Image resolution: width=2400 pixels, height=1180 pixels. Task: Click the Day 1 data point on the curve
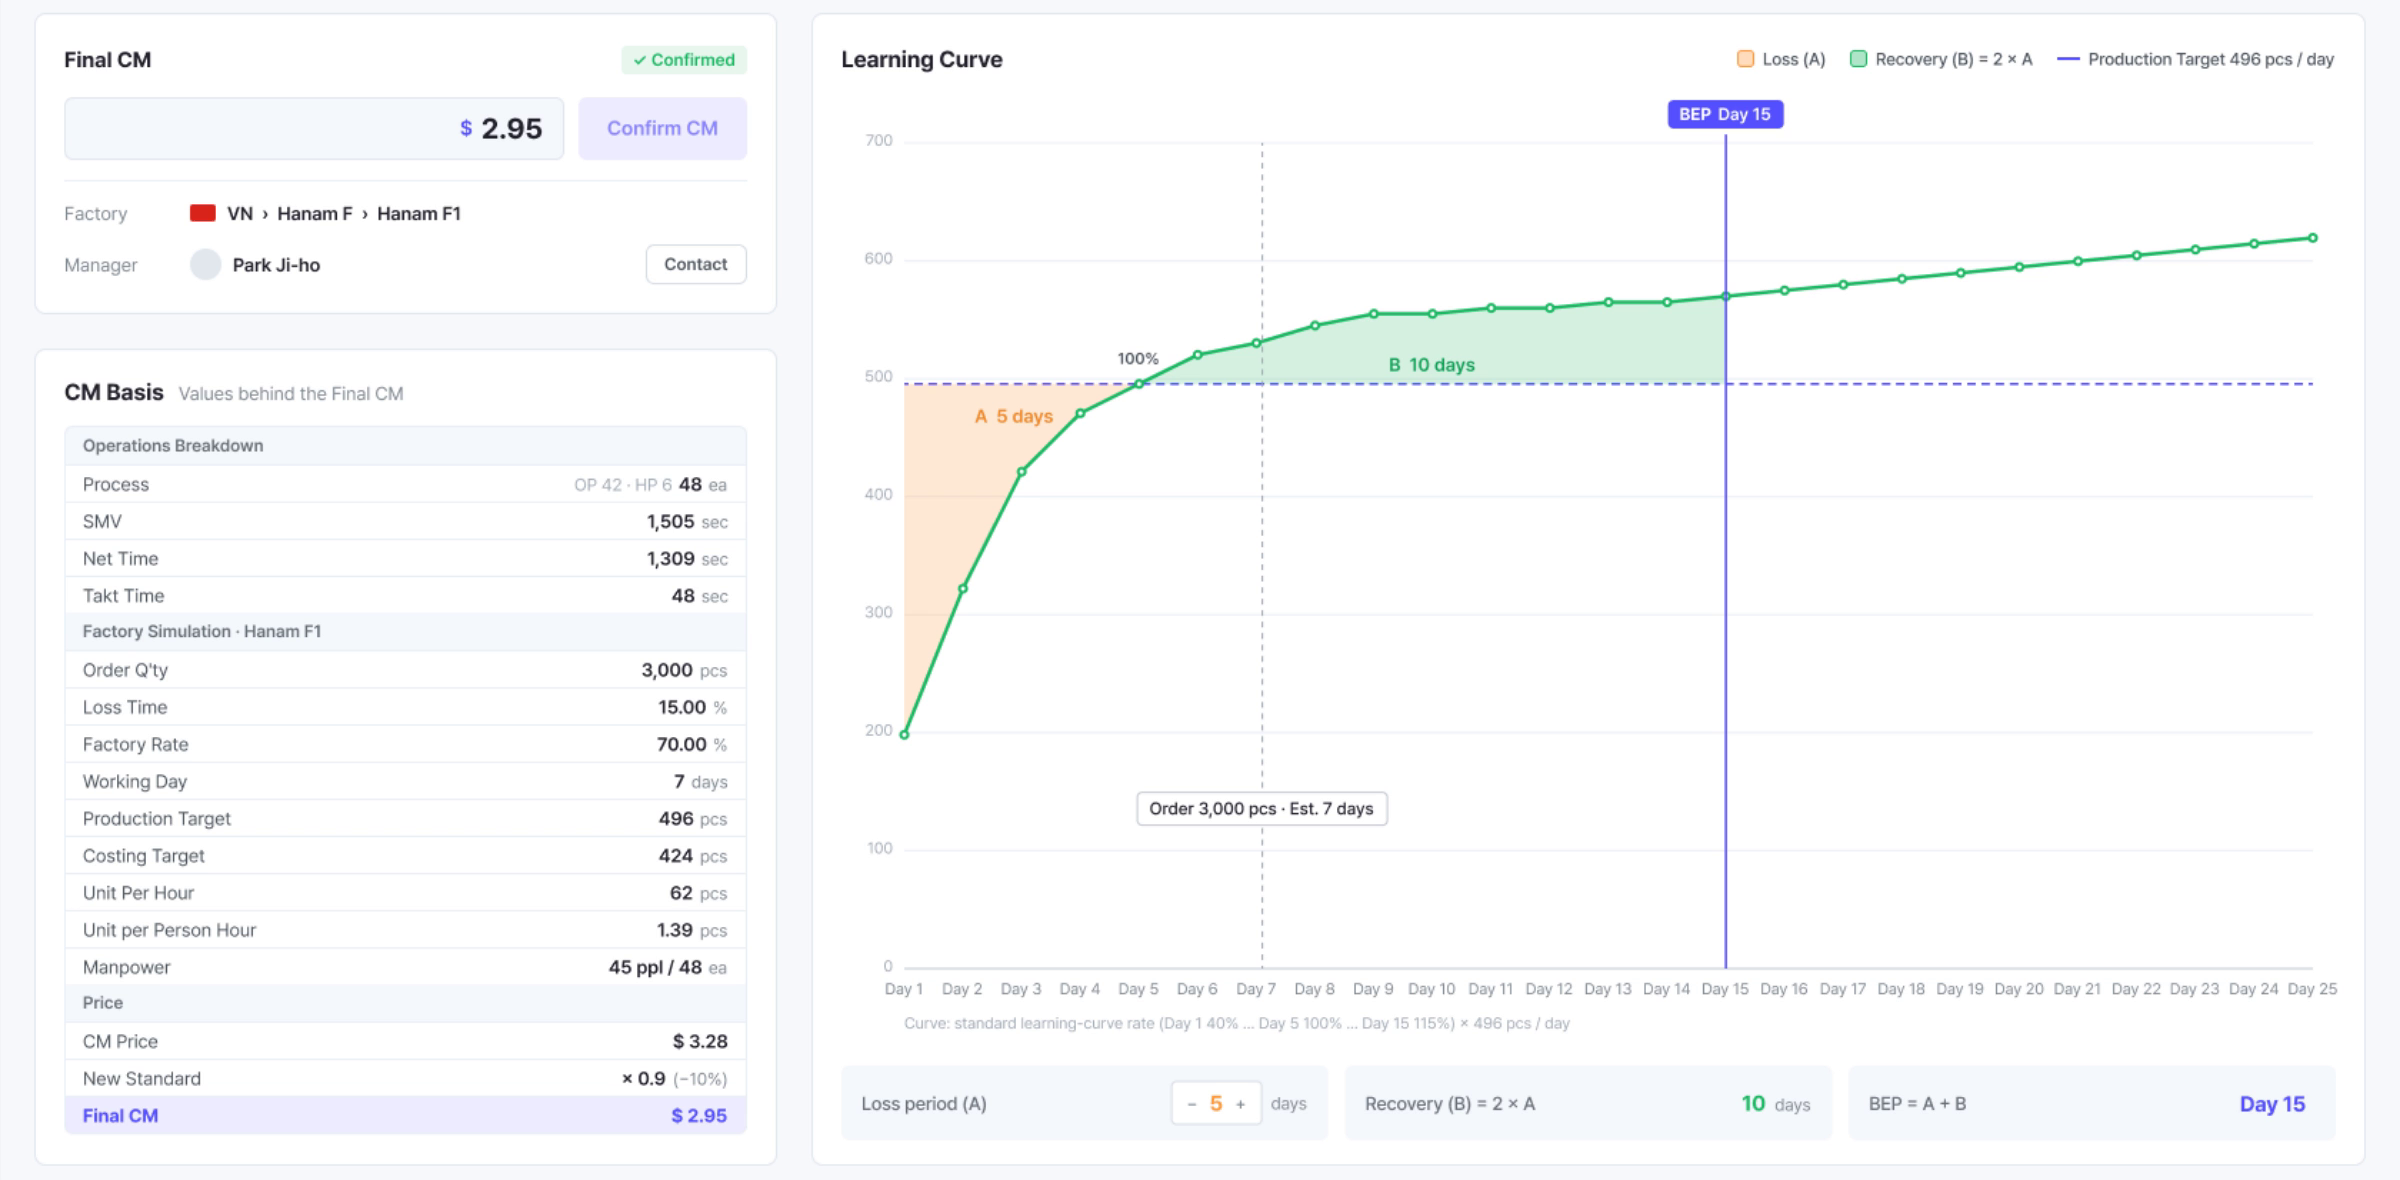point(904,735)
